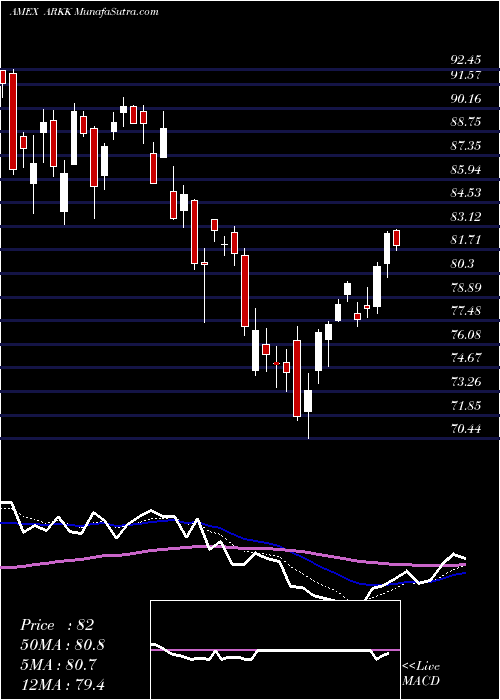Click the '12MA : 79.4' readout
Image resolution: width=500 pixels, height=700 pixels.
(x=63, y=684)
